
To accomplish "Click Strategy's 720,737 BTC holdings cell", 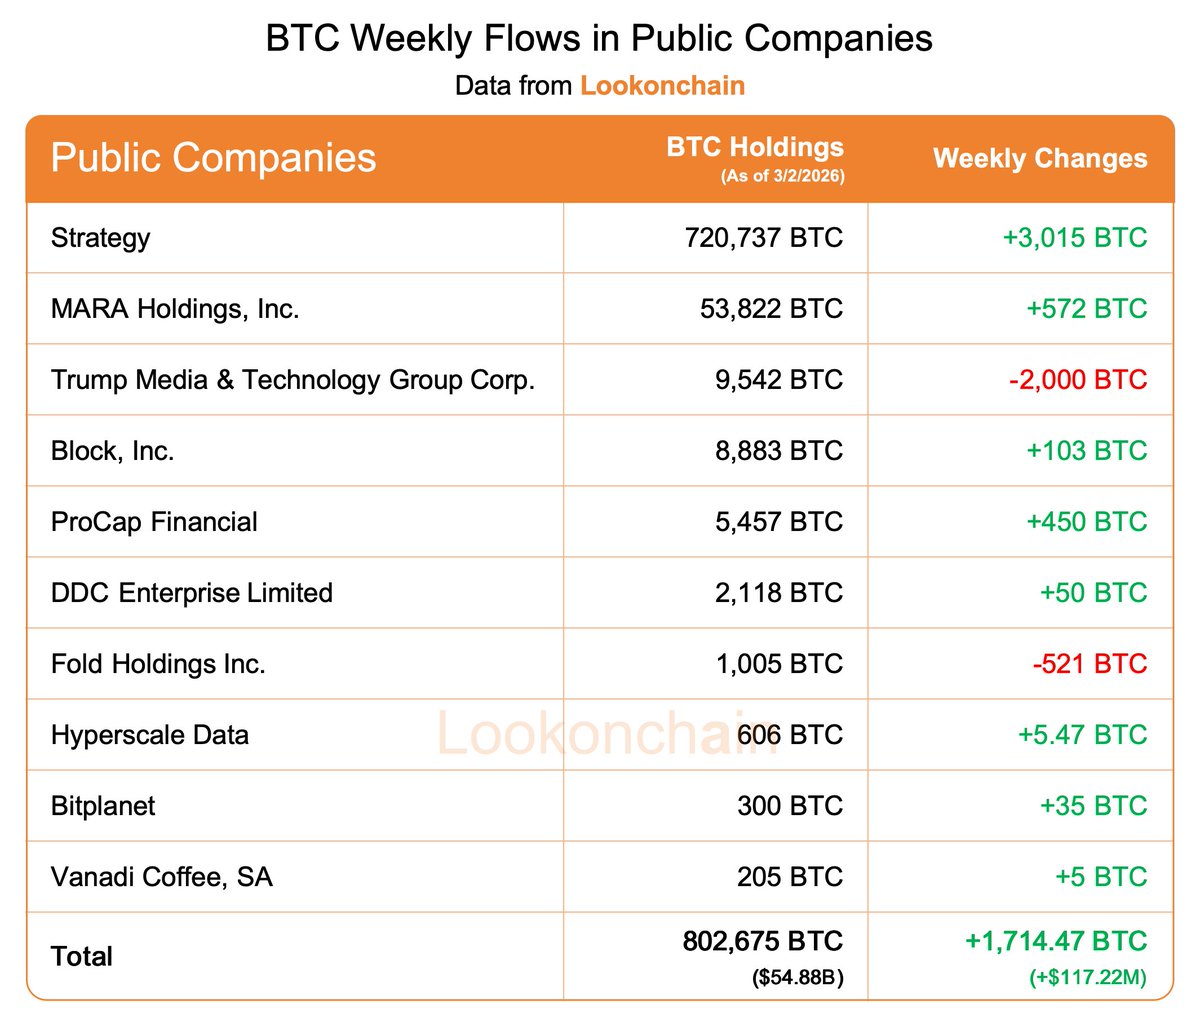I will [763, 238].
